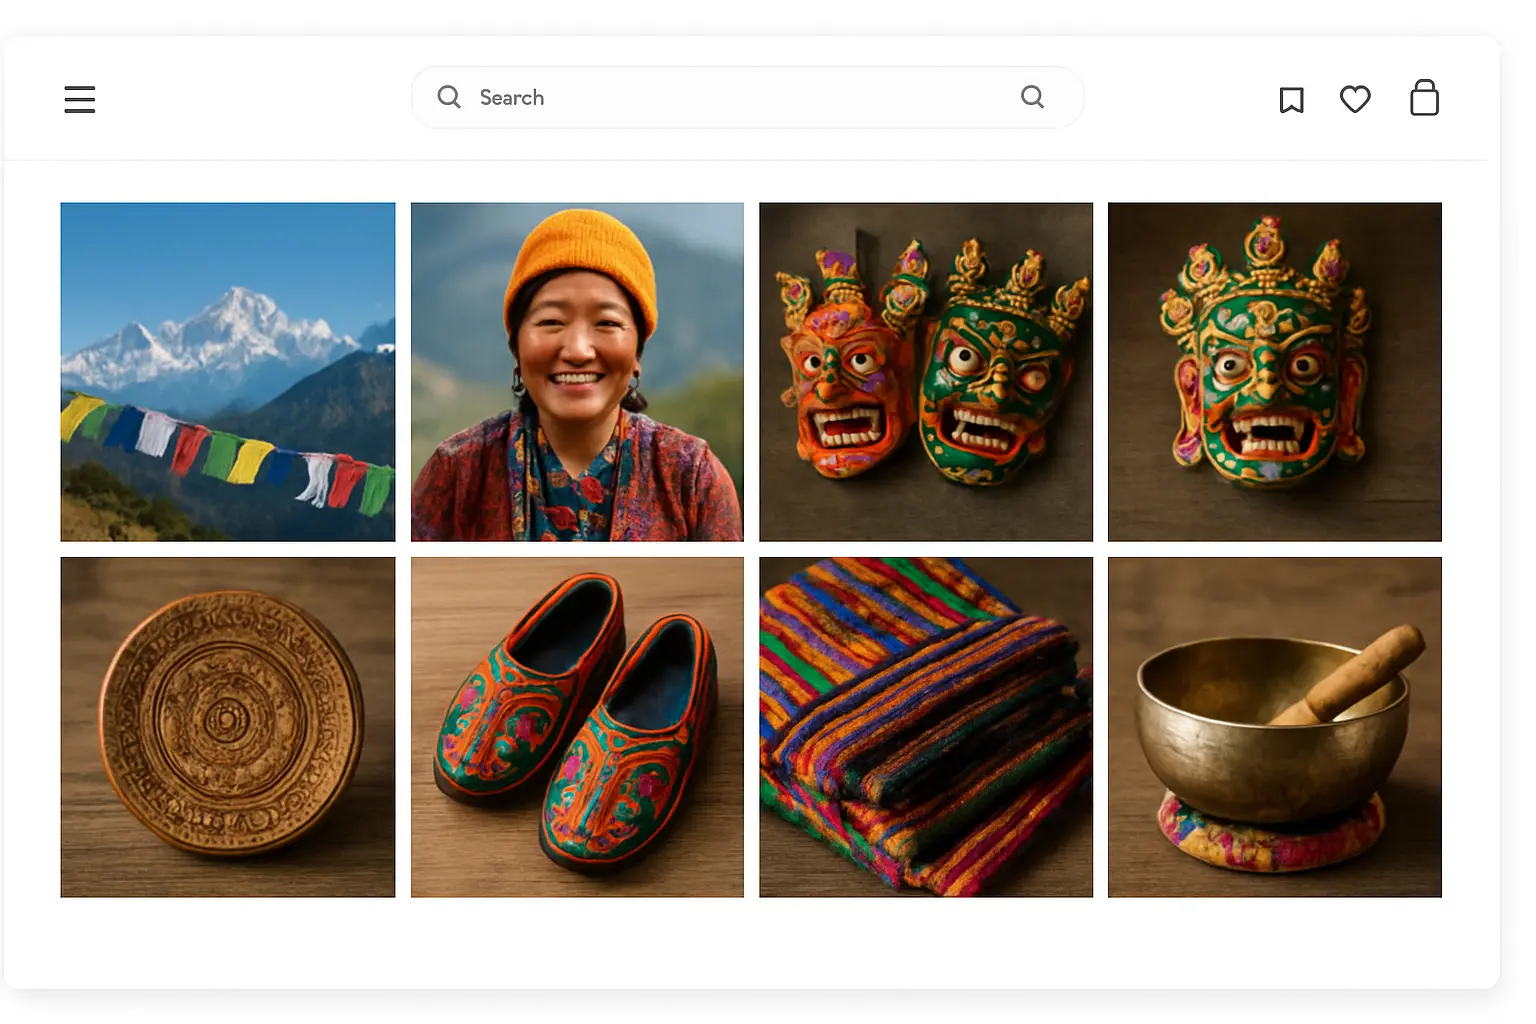1536x1024 pixels.
Task: Submit search with the right magnifier icon
Action: click(x=1032, y=96)
